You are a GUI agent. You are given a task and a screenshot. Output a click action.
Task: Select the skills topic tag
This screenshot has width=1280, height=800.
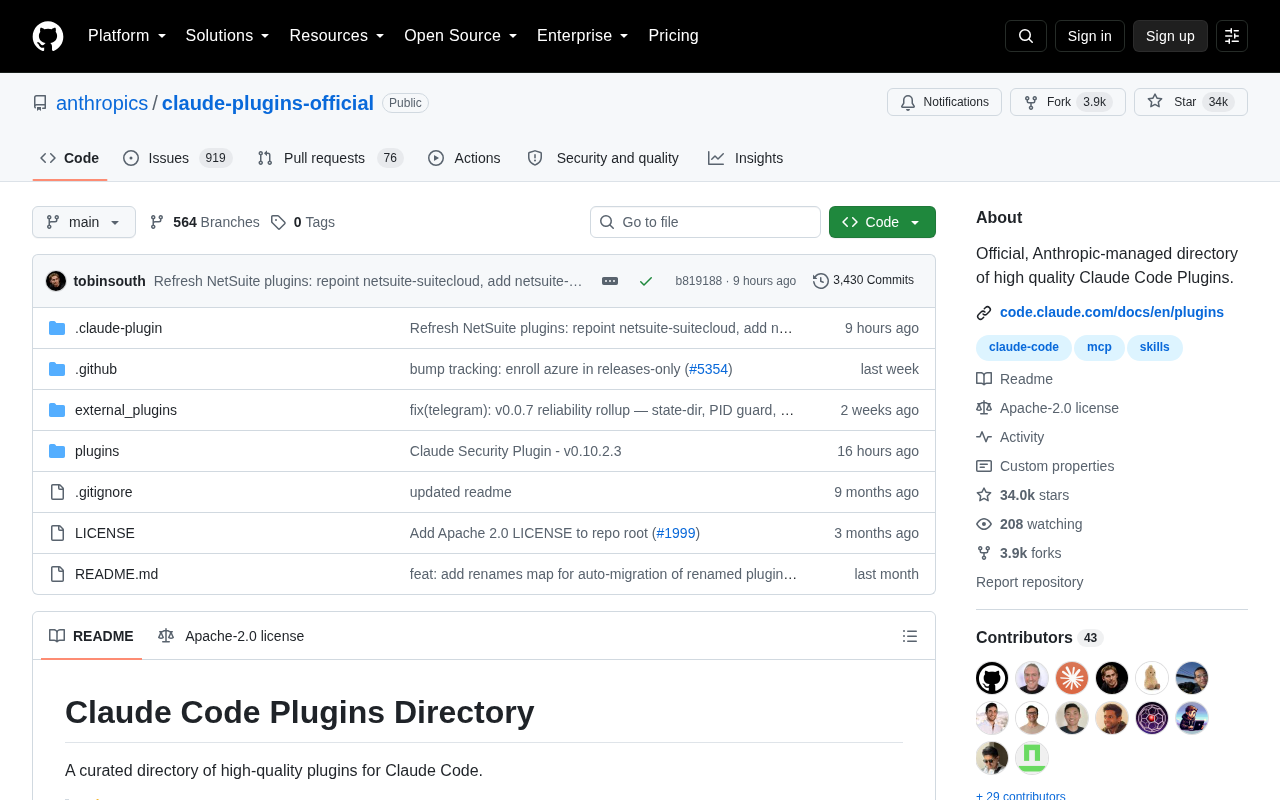click(x=1155, y=347)
